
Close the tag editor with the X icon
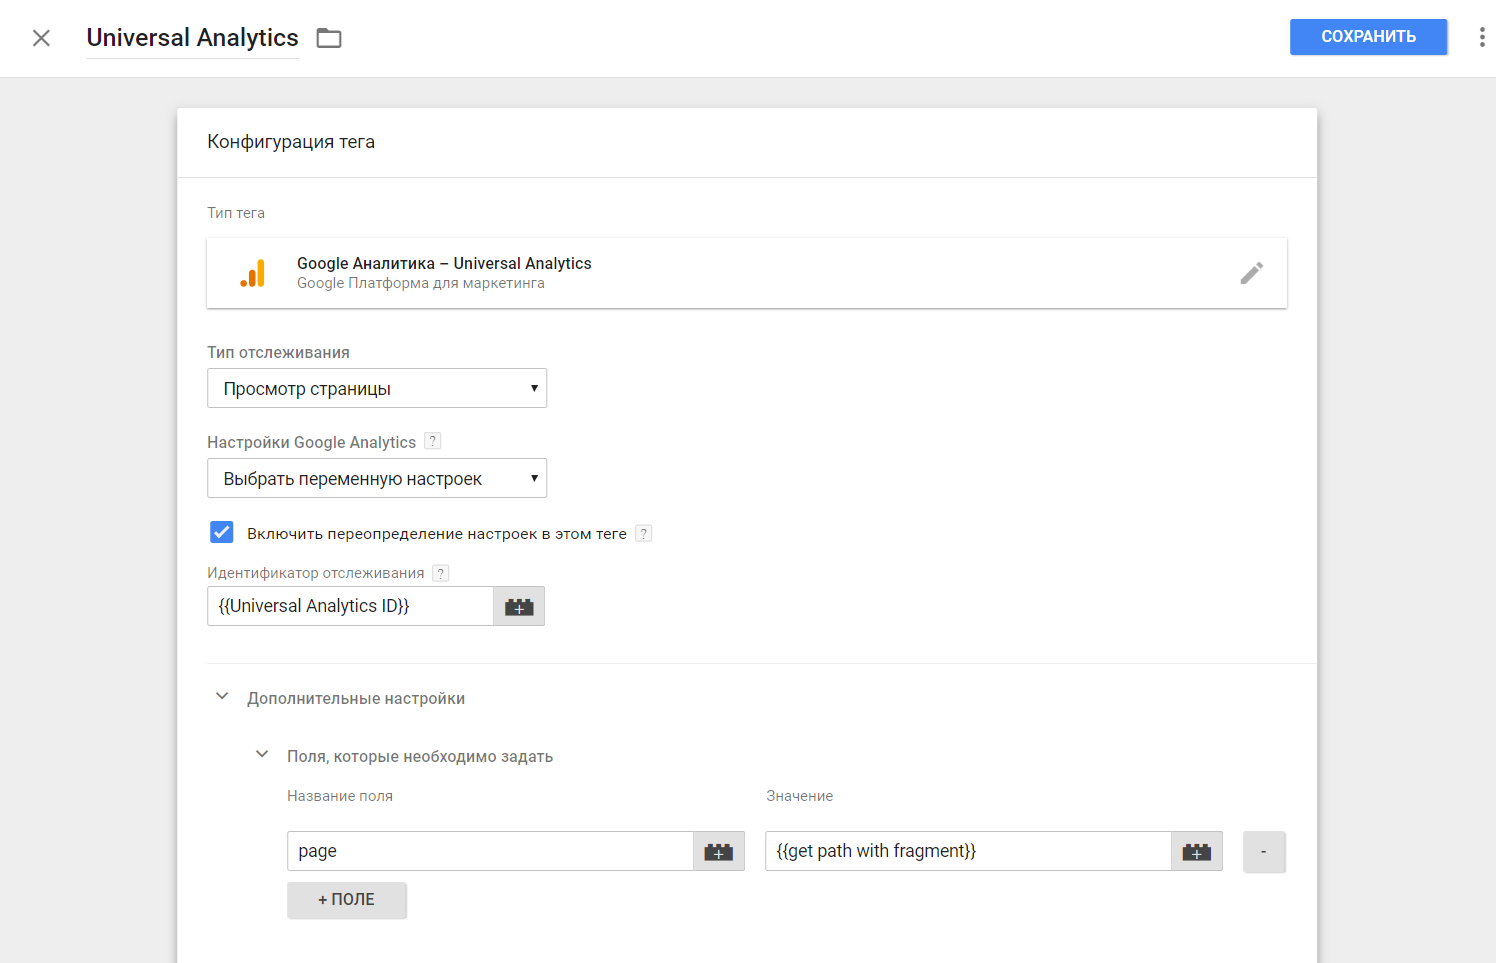41,38
